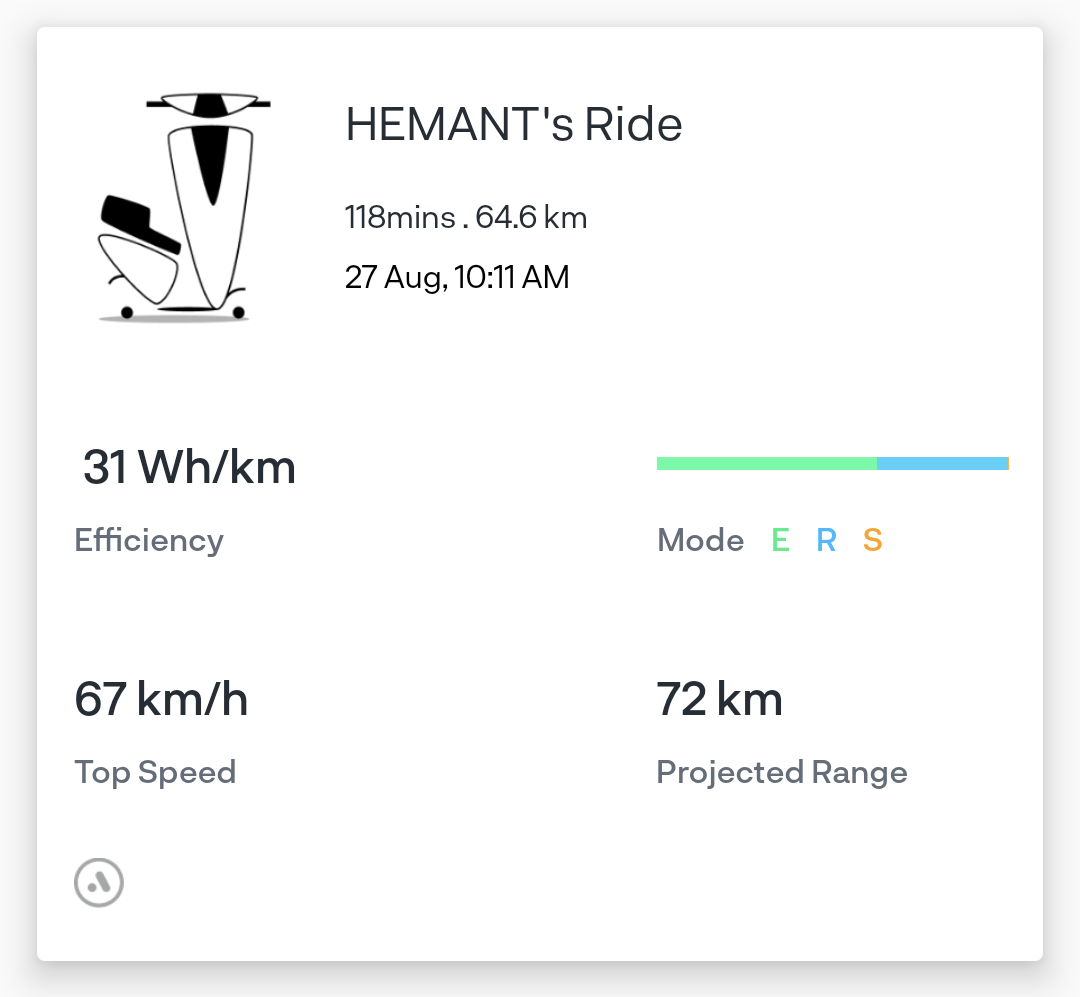Click the scooter front wheel dot
Viewport: 1080px width, 997px height.
[239, 313]
